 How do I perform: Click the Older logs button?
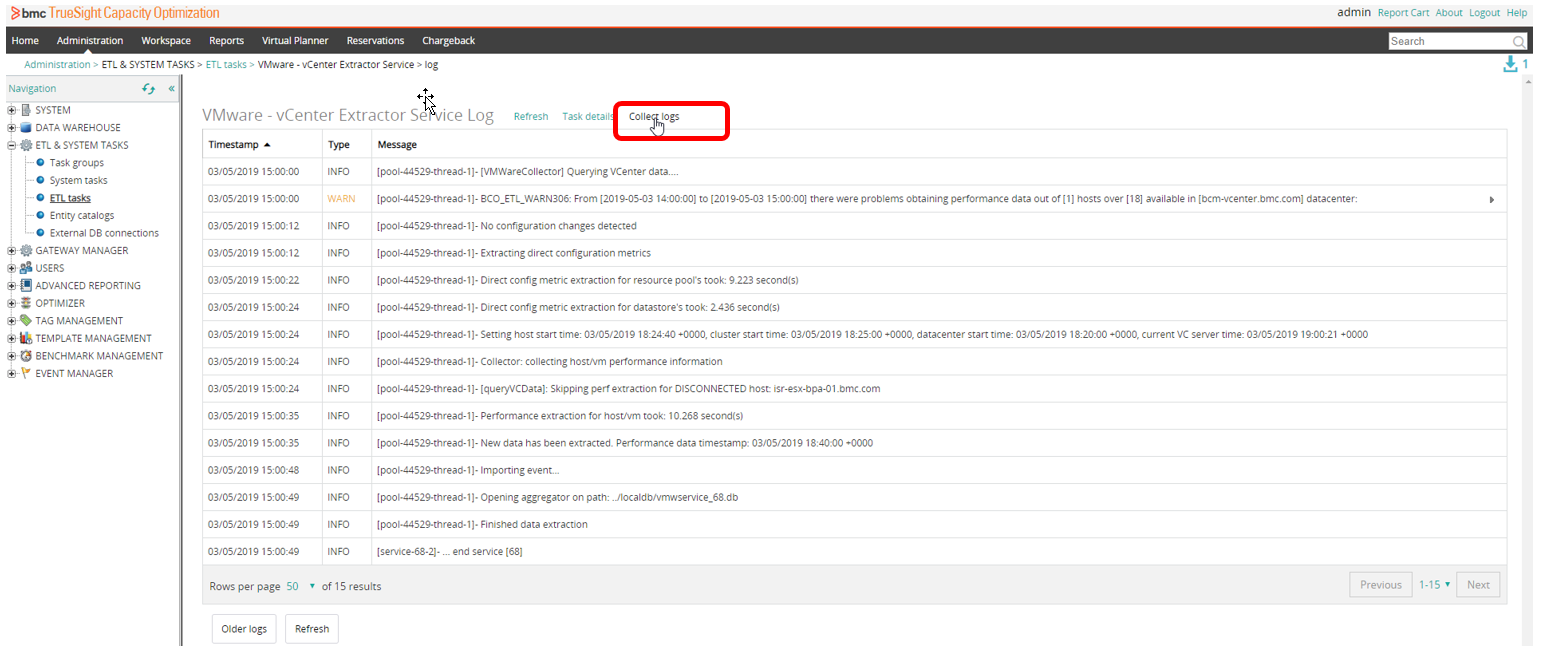[244, 629]
